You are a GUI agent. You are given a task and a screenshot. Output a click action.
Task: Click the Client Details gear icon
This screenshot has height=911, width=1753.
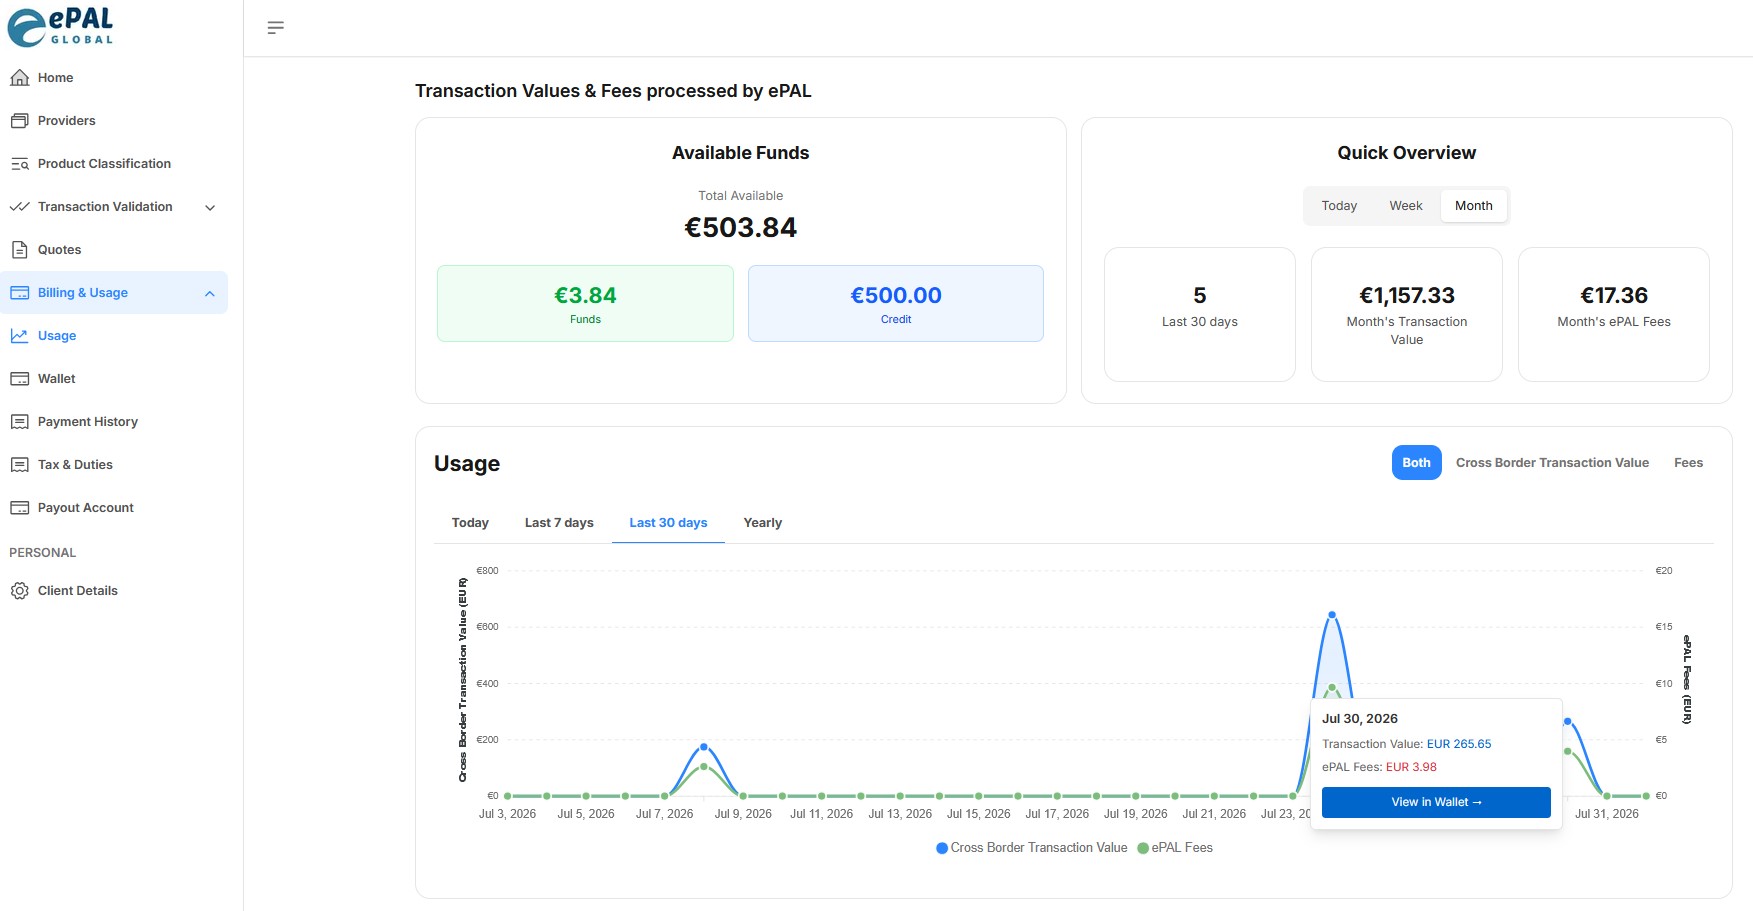pyautogui.click(x=19, y=591)
